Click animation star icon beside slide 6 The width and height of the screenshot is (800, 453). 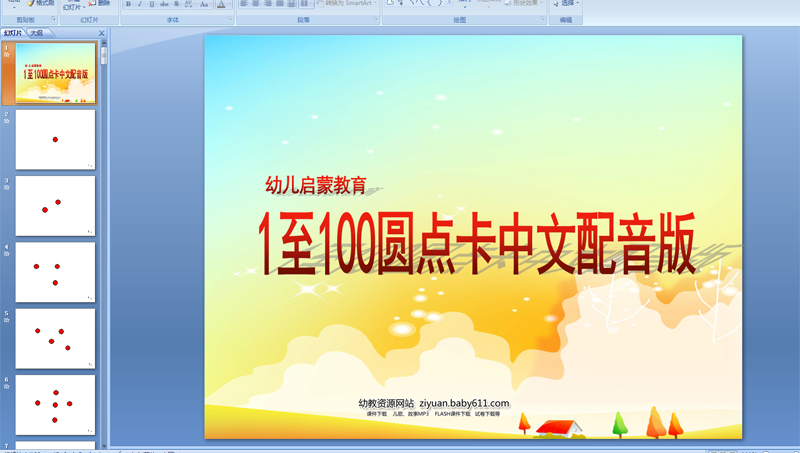7,386
